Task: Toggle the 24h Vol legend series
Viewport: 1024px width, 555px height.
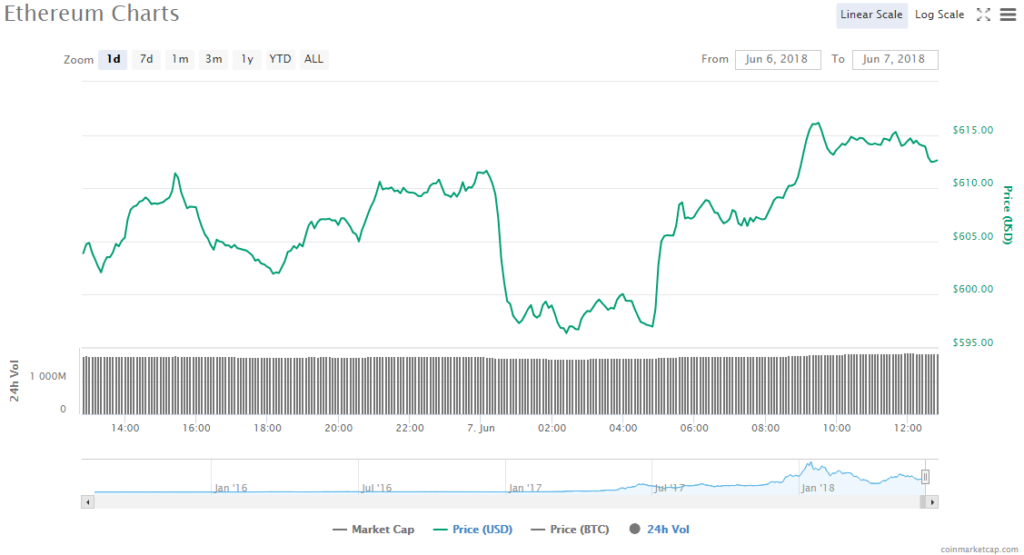Action: pyautogui.click(x=659, y=529)
